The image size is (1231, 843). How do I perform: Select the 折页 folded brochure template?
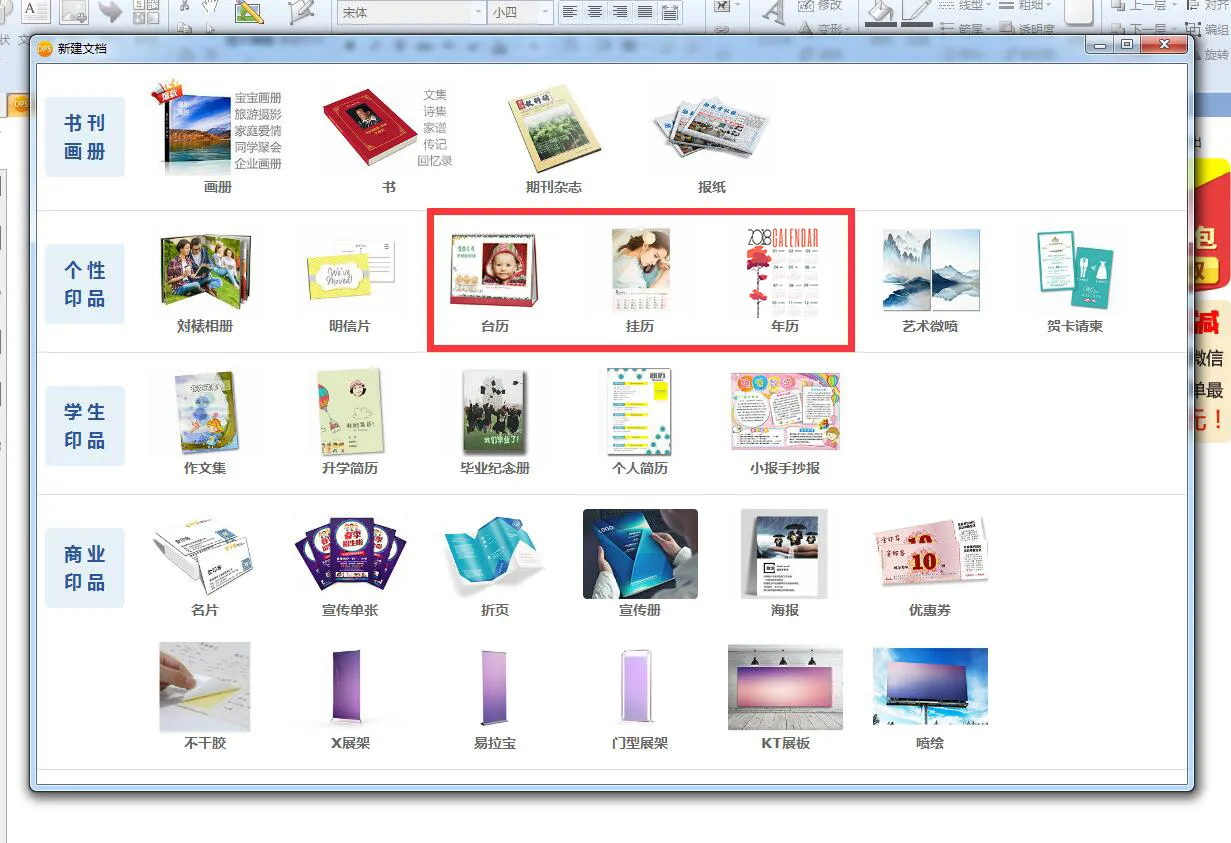(494, 555)
